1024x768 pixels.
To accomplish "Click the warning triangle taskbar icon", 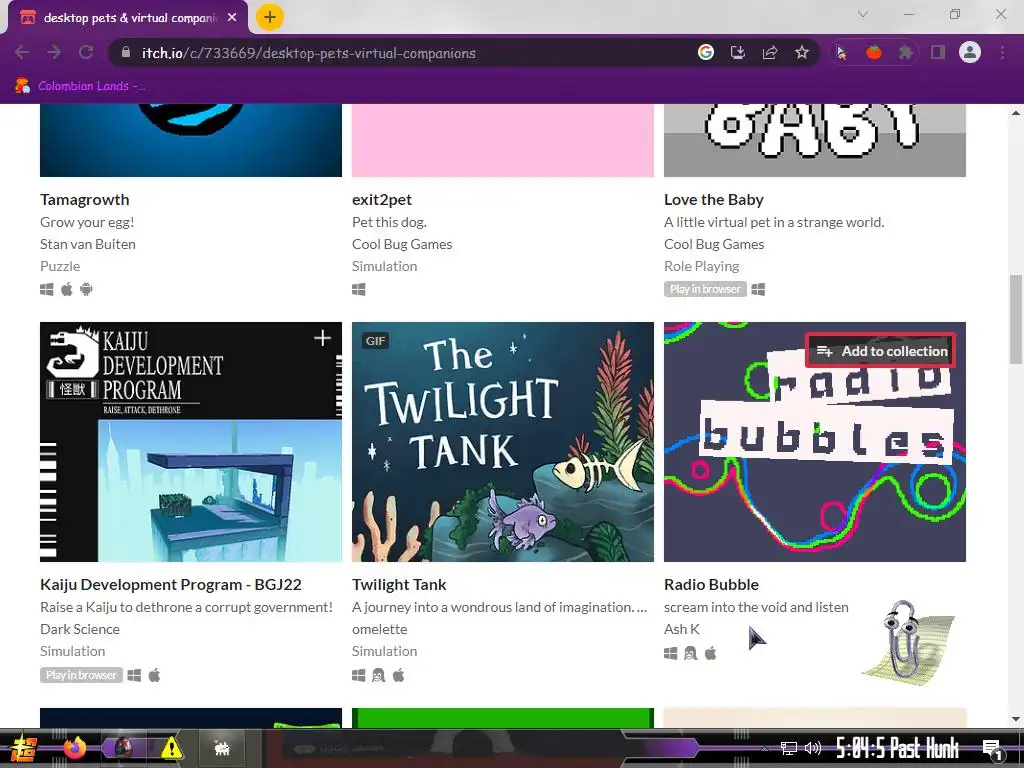I will click(x=171, y=747).
